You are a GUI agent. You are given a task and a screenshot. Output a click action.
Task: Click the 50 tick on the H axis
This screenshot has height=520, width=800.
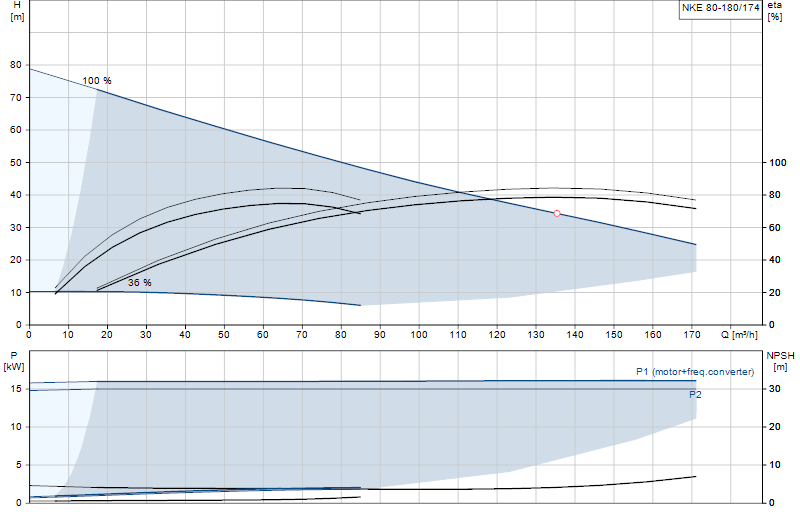(x=16, y=162)
